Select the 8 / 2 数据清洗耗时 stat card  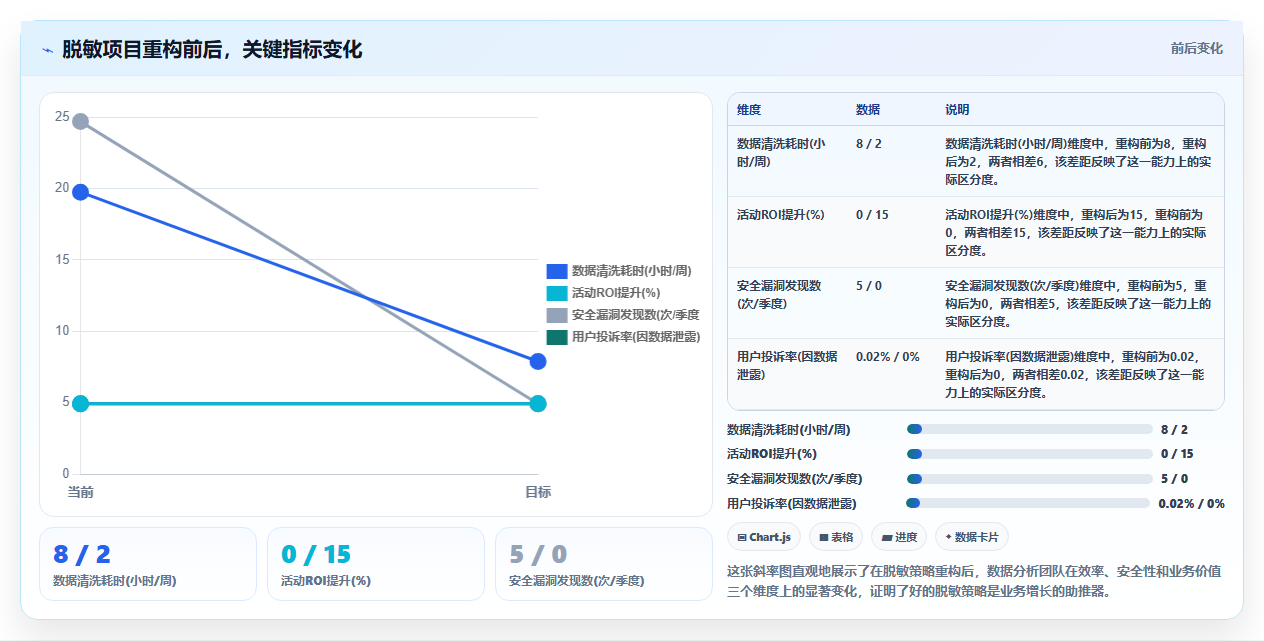point(148,564)
